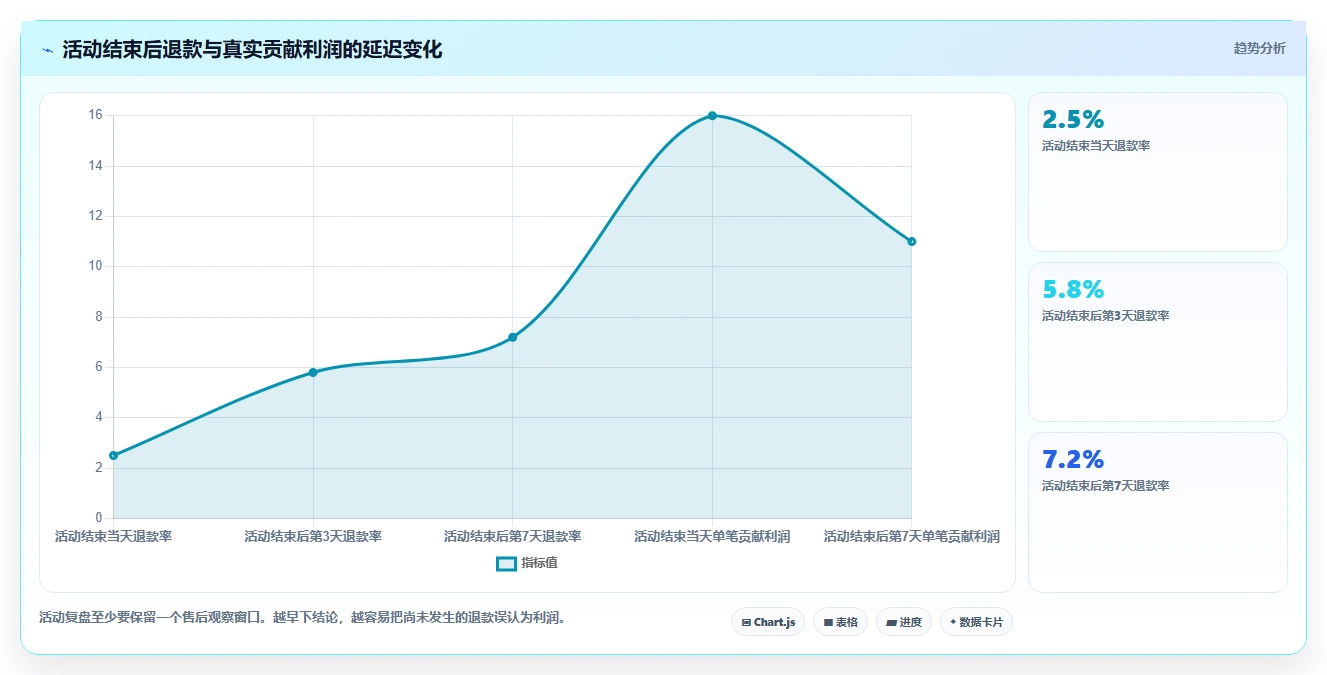Click the 数据卡片 sparkle icon
The width and height of the screenshot is (1327, 675).
953,622
